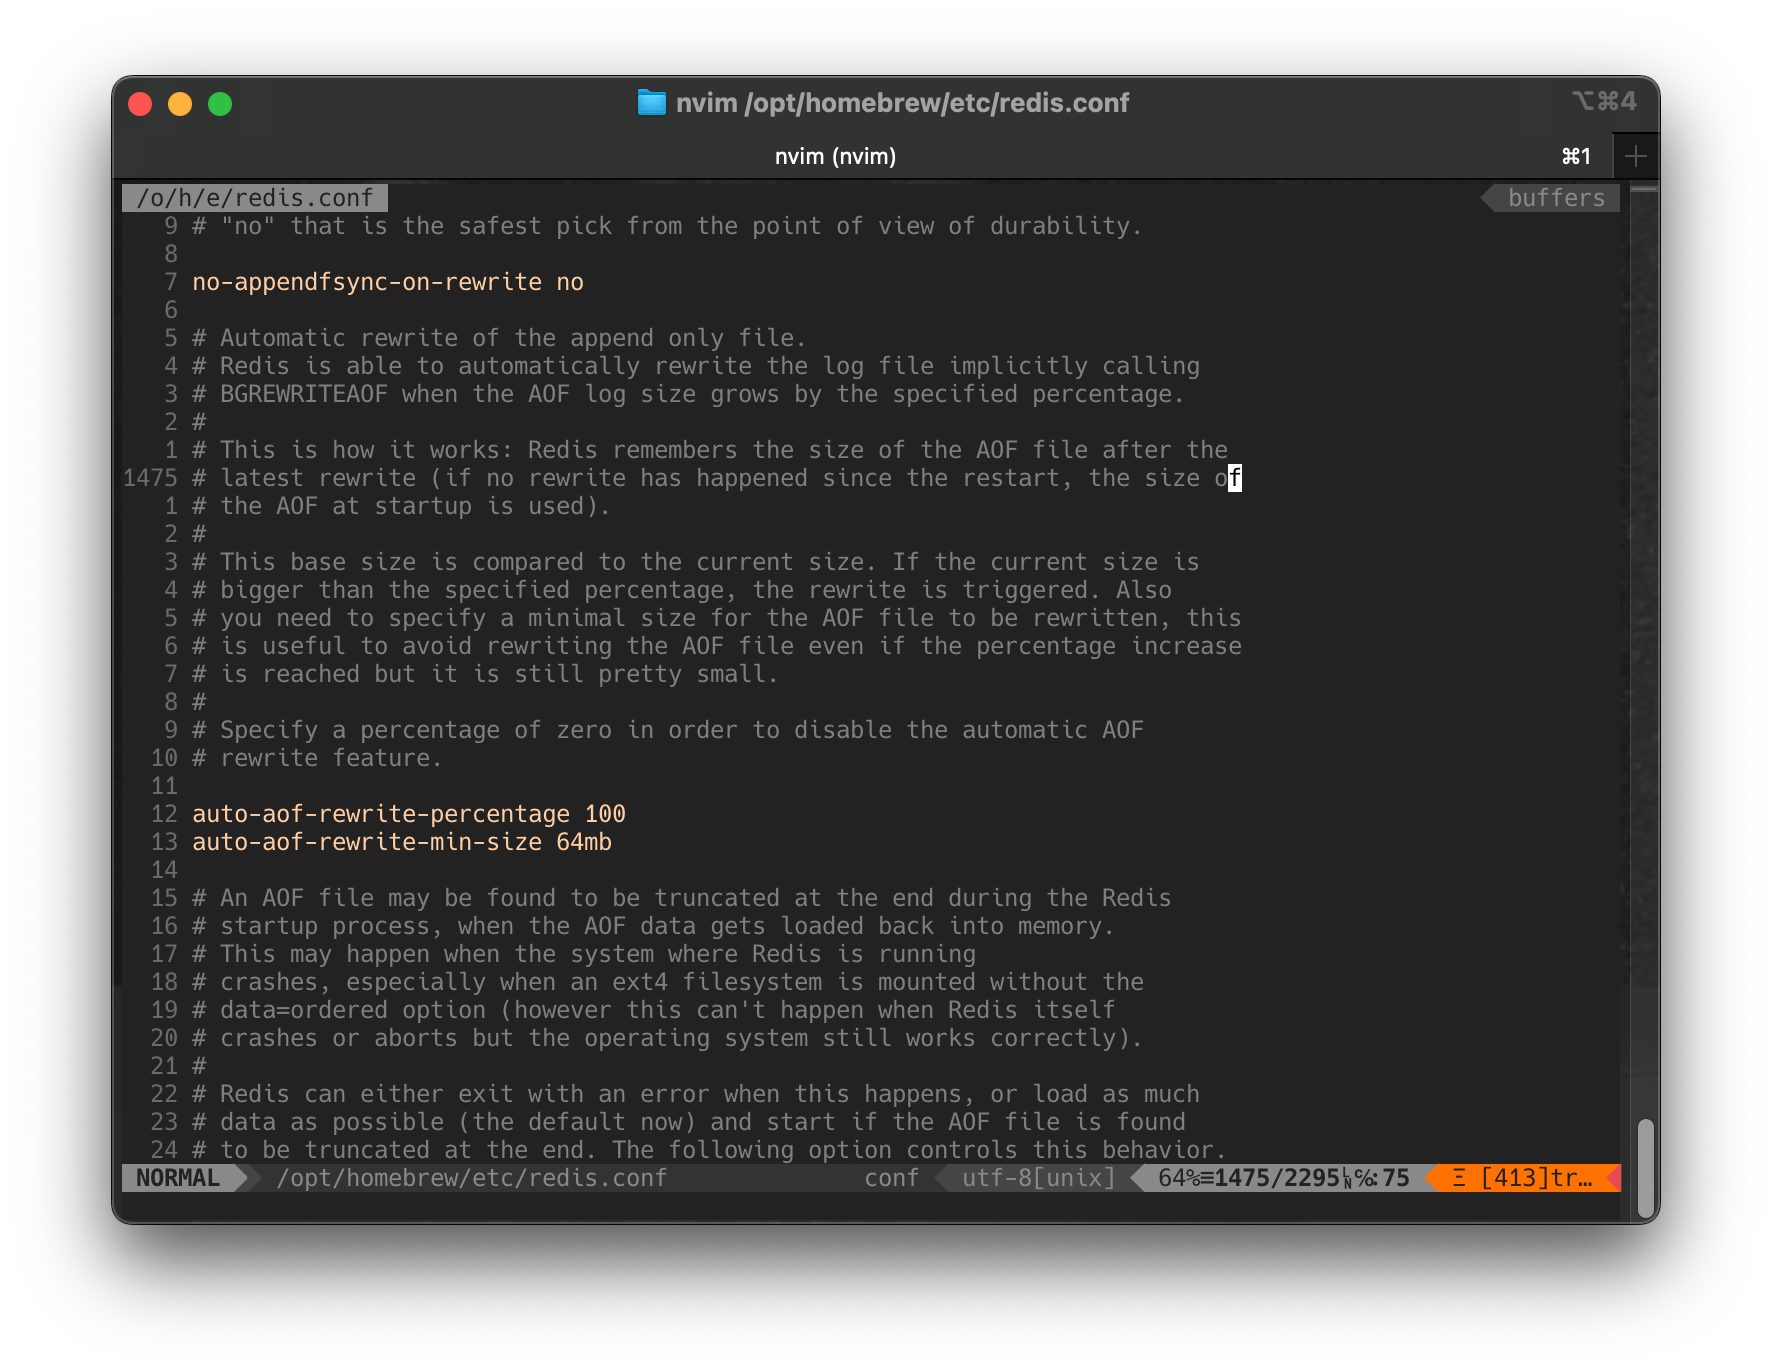Click '# Automatic rewrite of the append only file.'
The height and width of the screenshot is (1372, 1772).
tap(499, 338)
